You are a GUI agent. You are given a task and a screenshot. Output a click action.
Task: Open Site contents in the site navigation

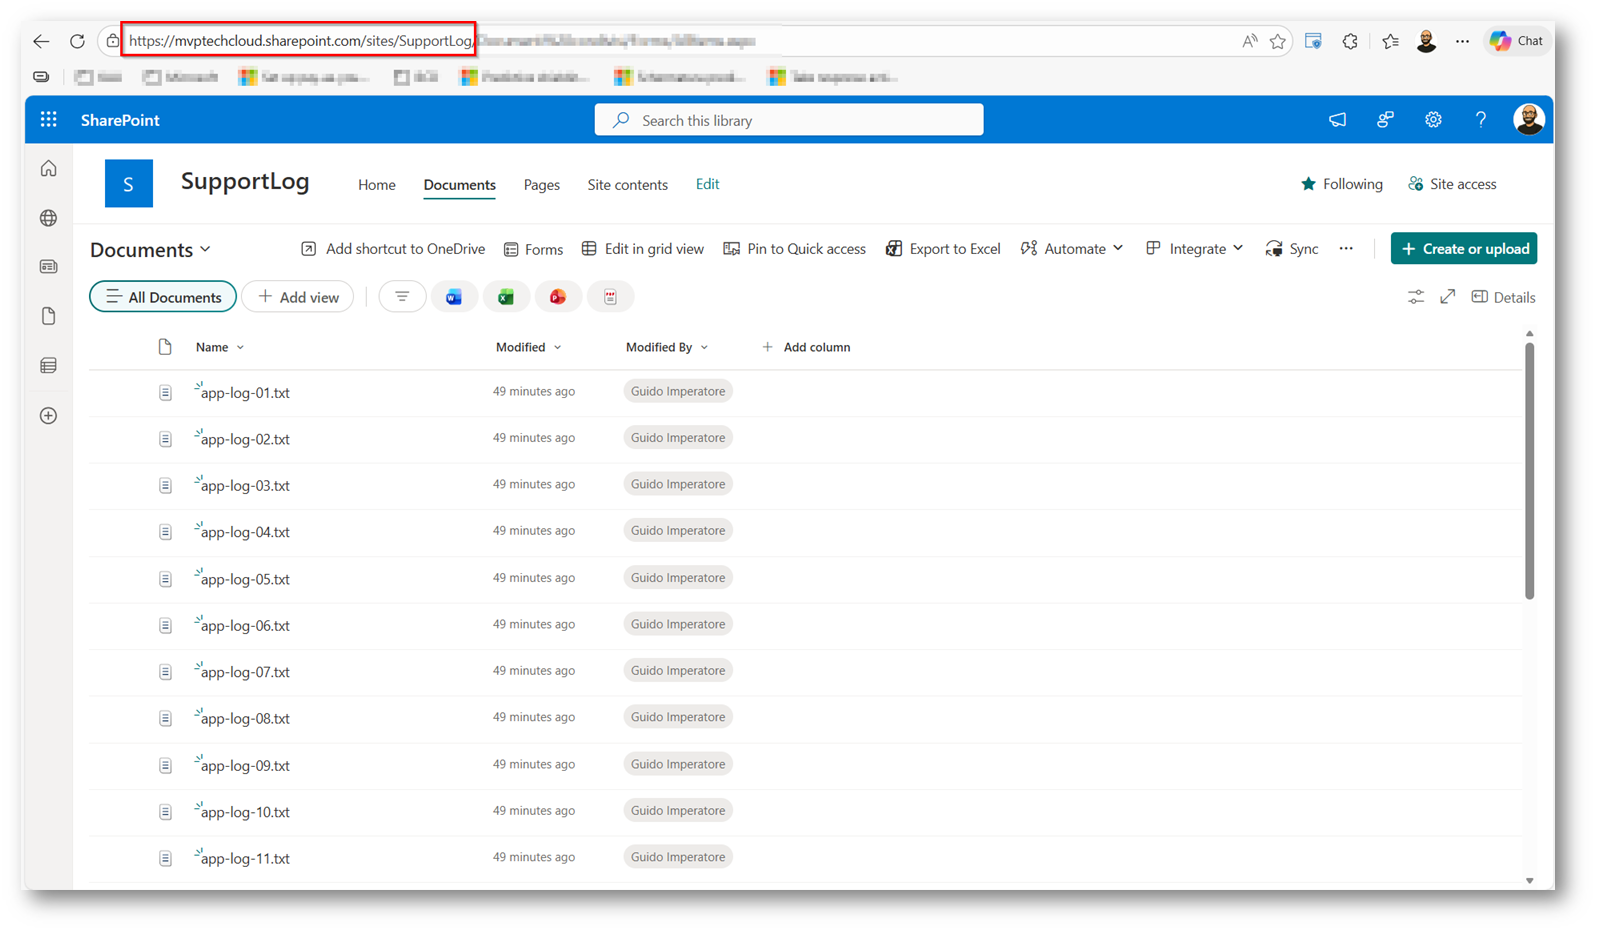point(627,185)
